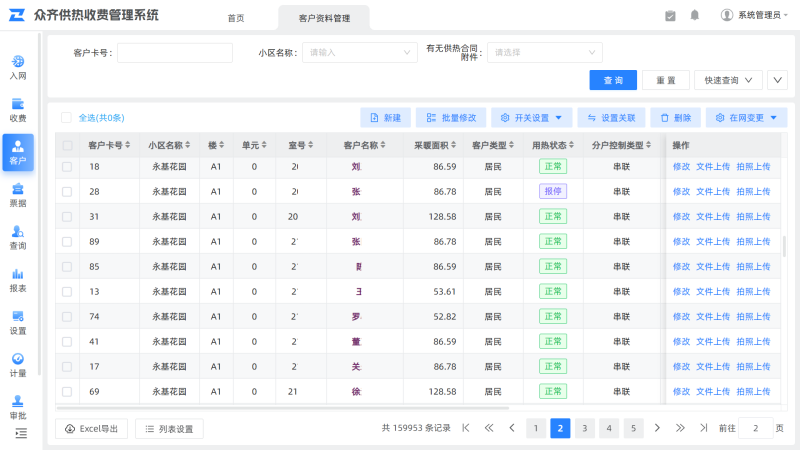
Task: Check the row with card number 74
Action: coord(67,317)
